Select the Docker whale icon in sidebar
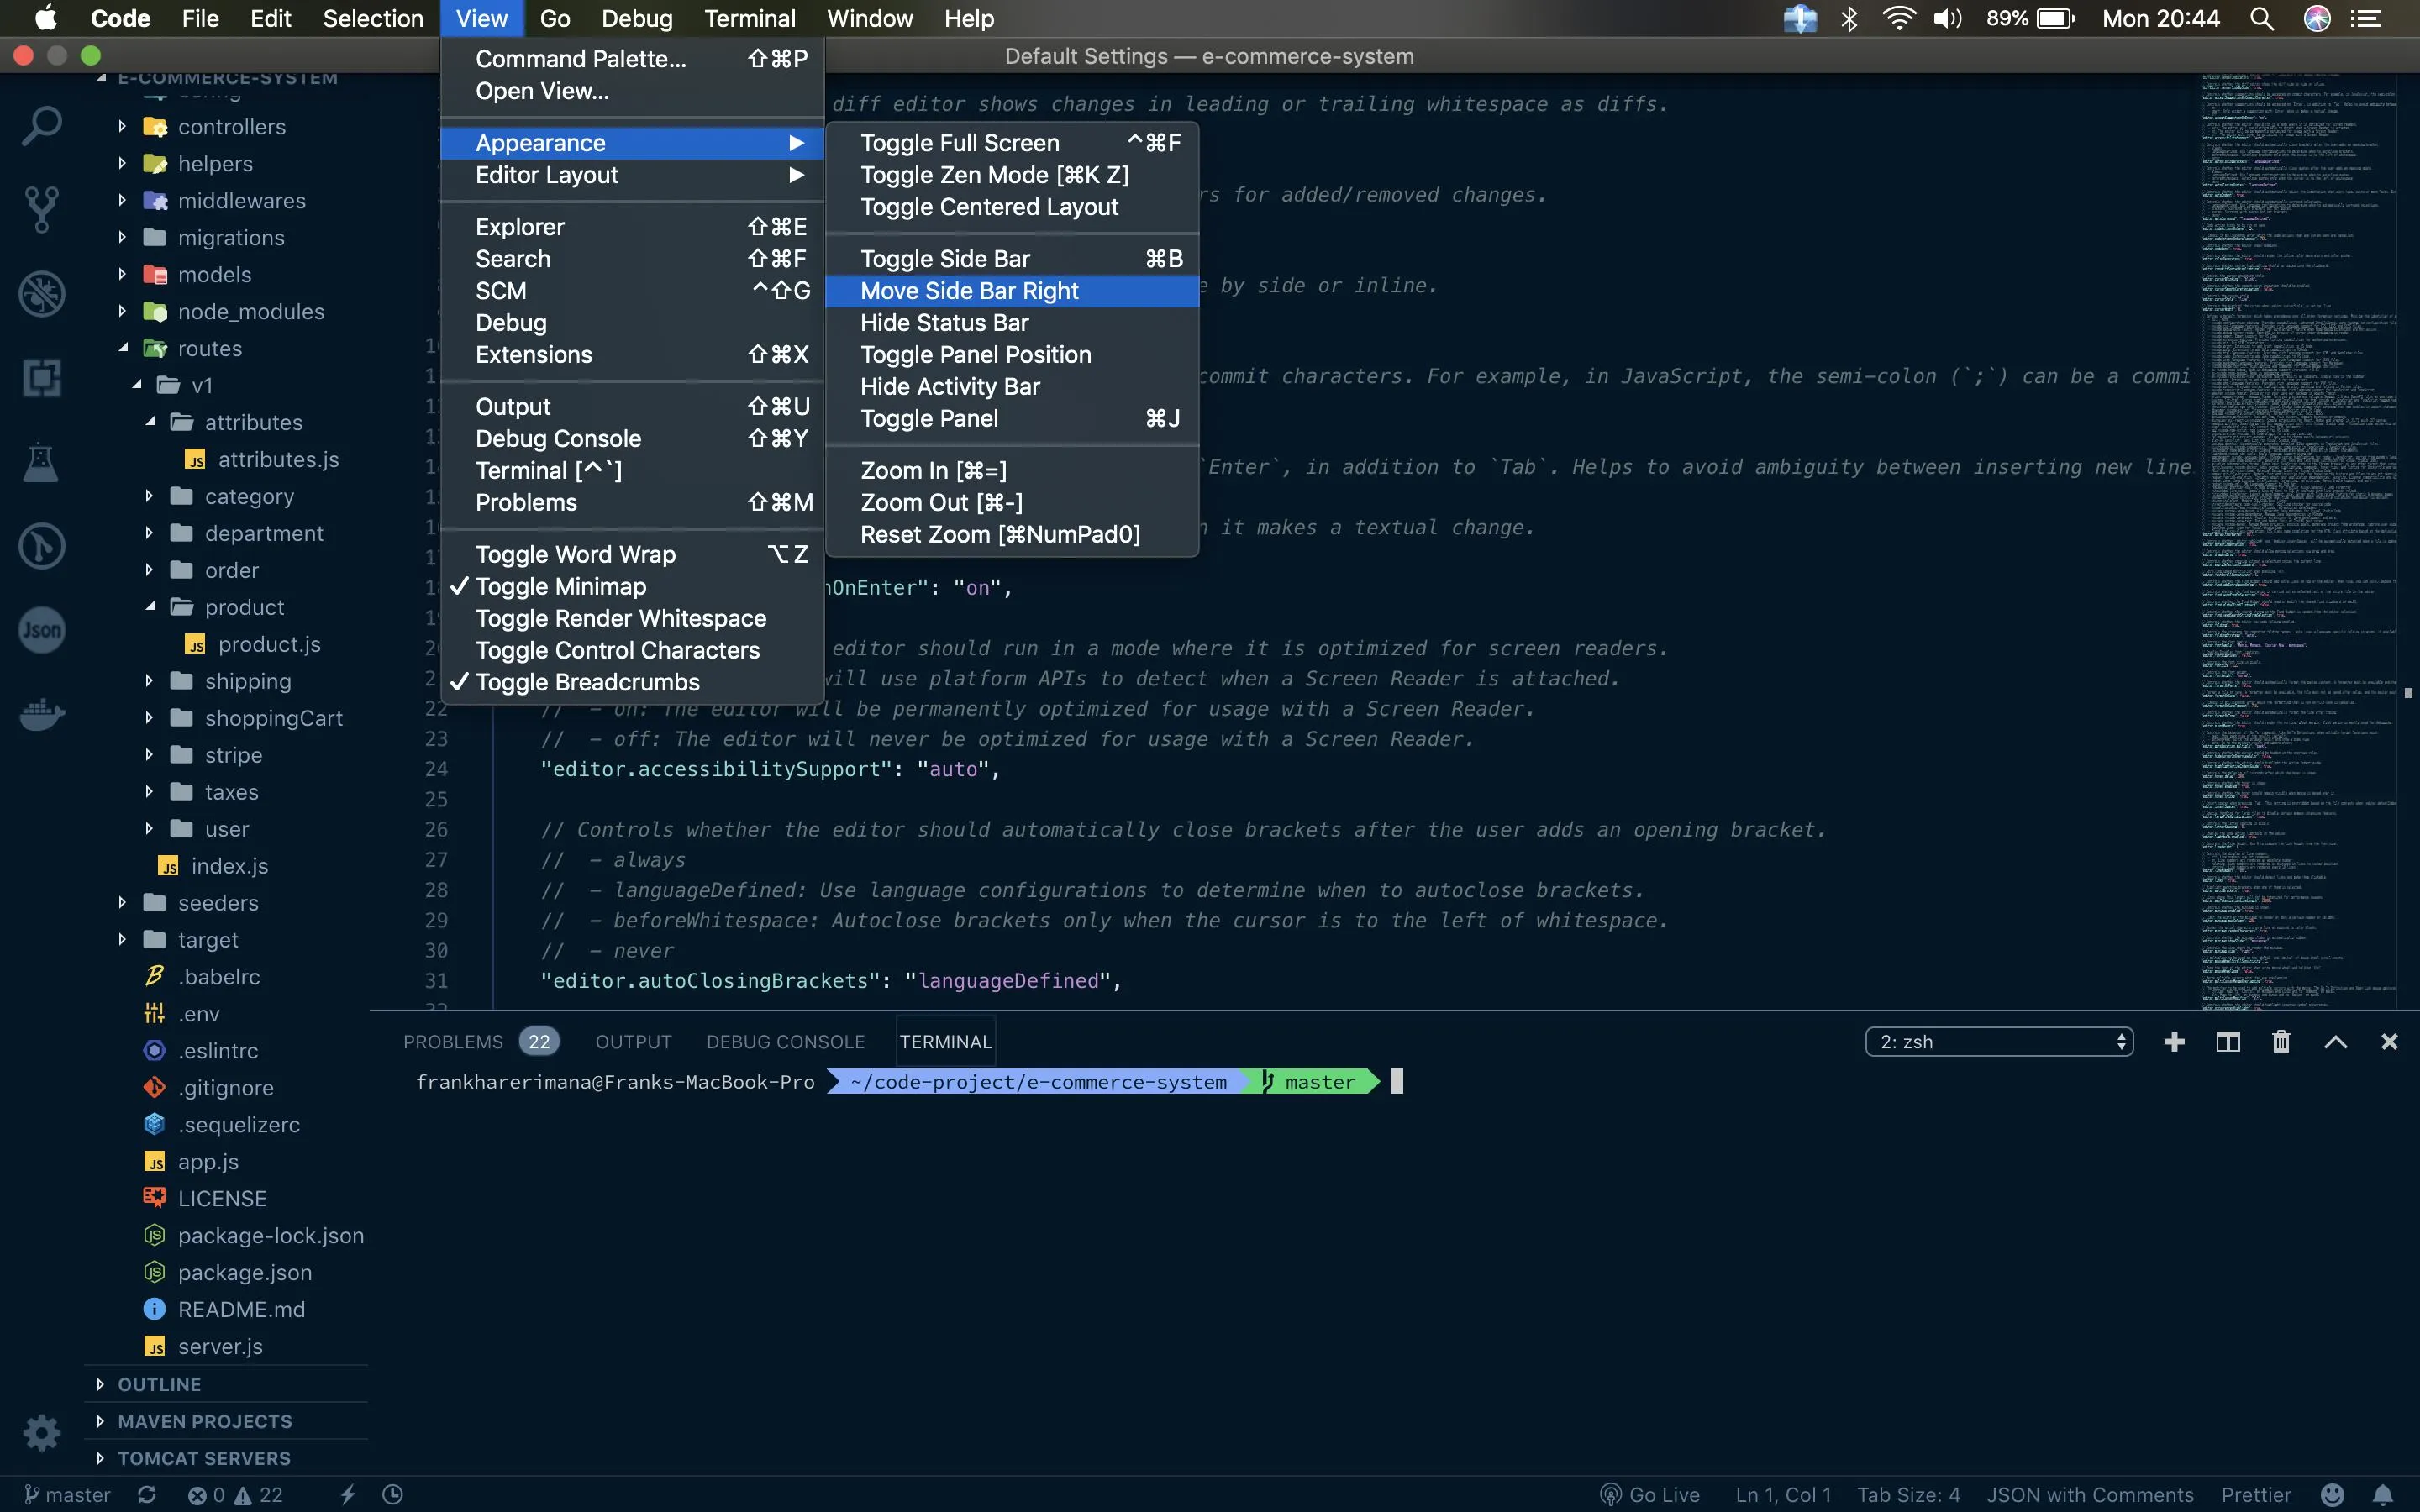 tap(41, 713)
